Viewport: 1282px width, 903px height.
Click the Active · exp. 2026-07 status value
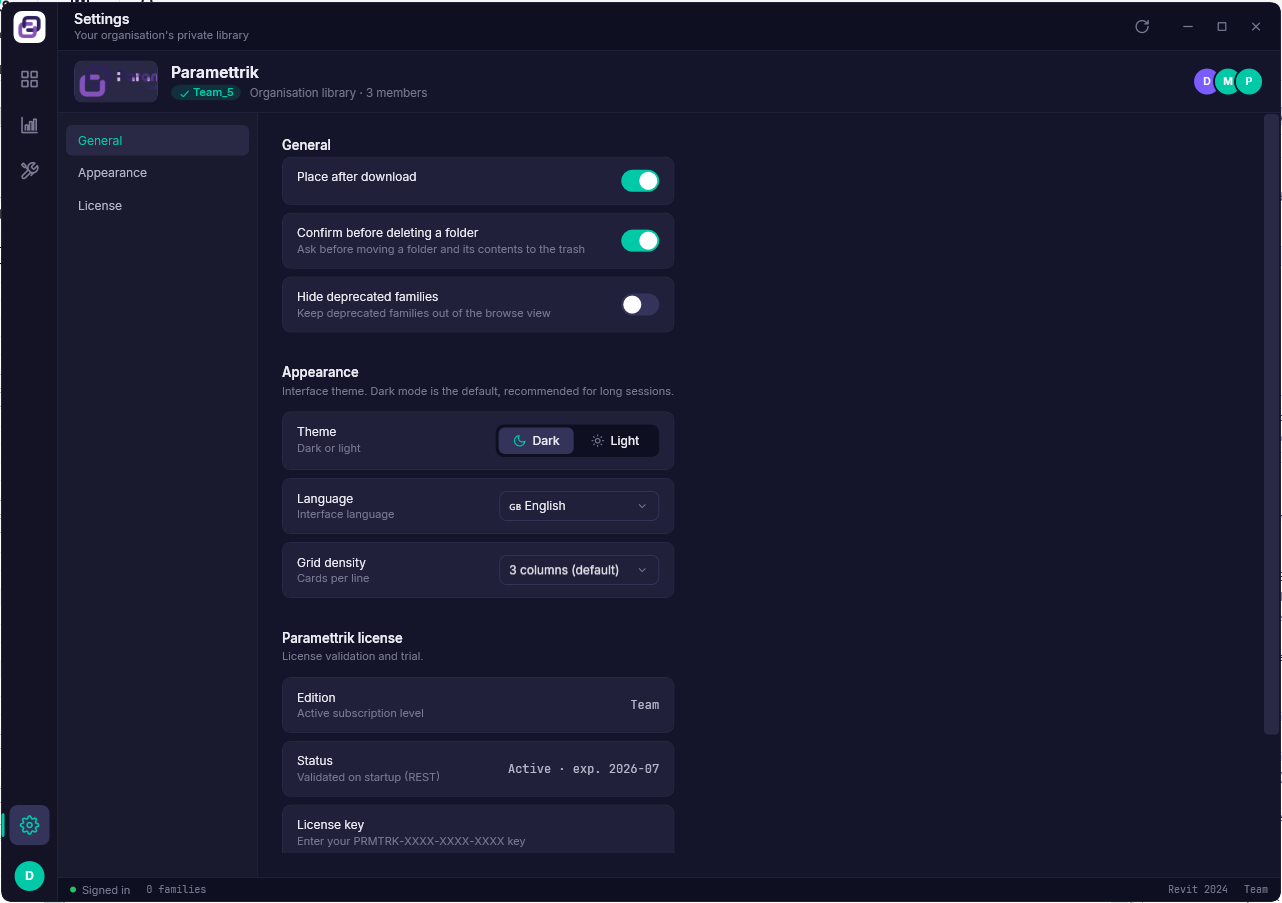tap(584, 769)
